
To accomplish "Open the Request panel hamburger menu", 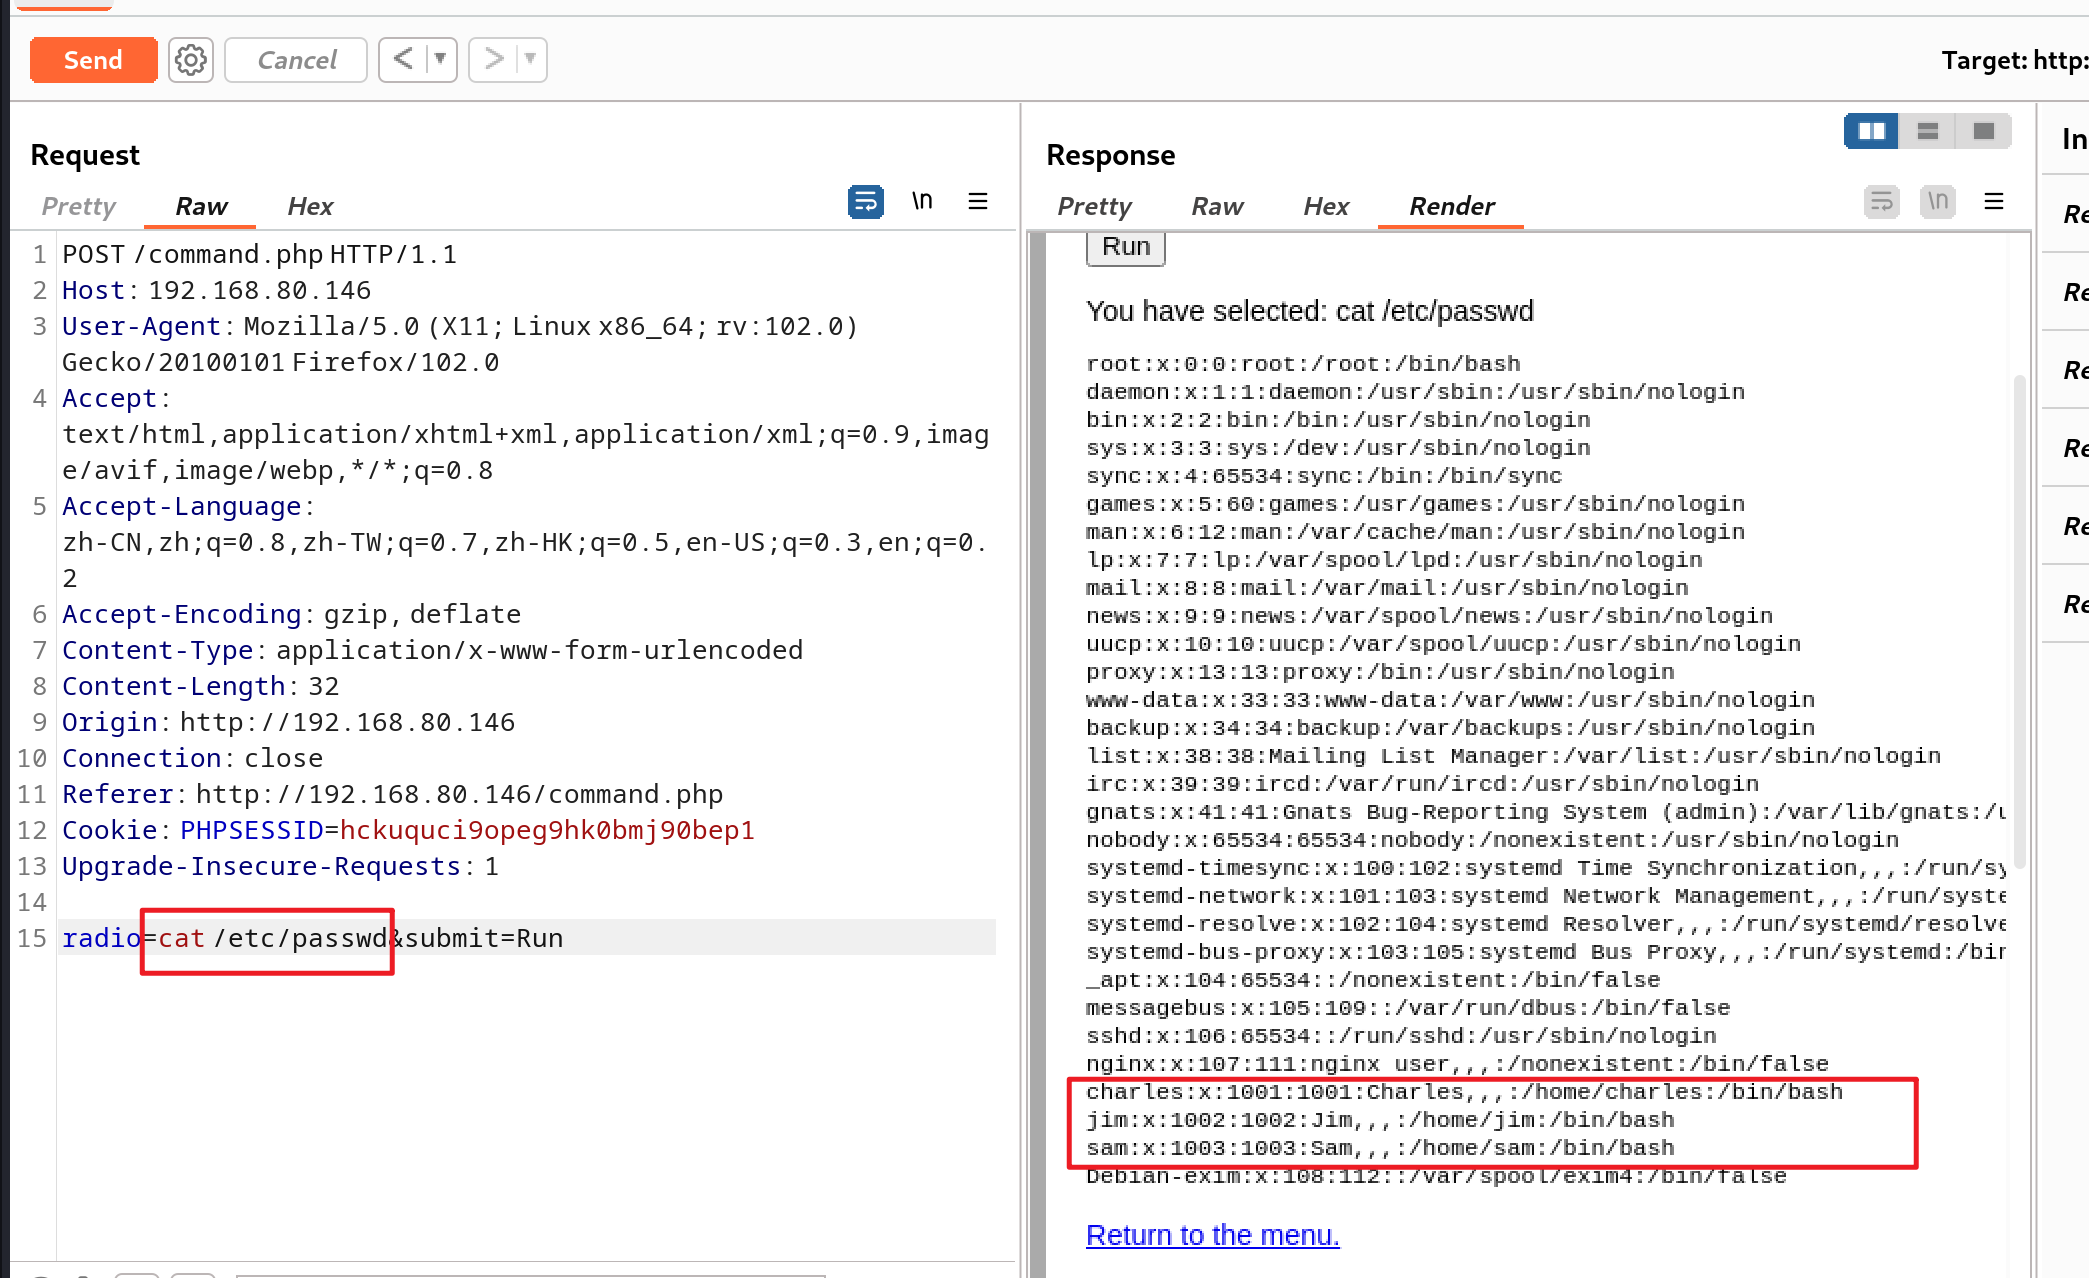I will click(x=978, y=201).
